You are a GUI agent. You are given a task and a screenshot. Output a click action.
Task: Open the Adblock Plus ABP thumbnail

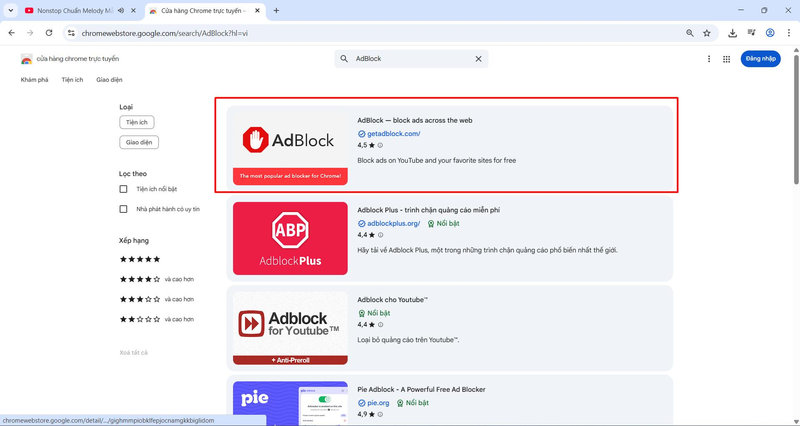290,238
